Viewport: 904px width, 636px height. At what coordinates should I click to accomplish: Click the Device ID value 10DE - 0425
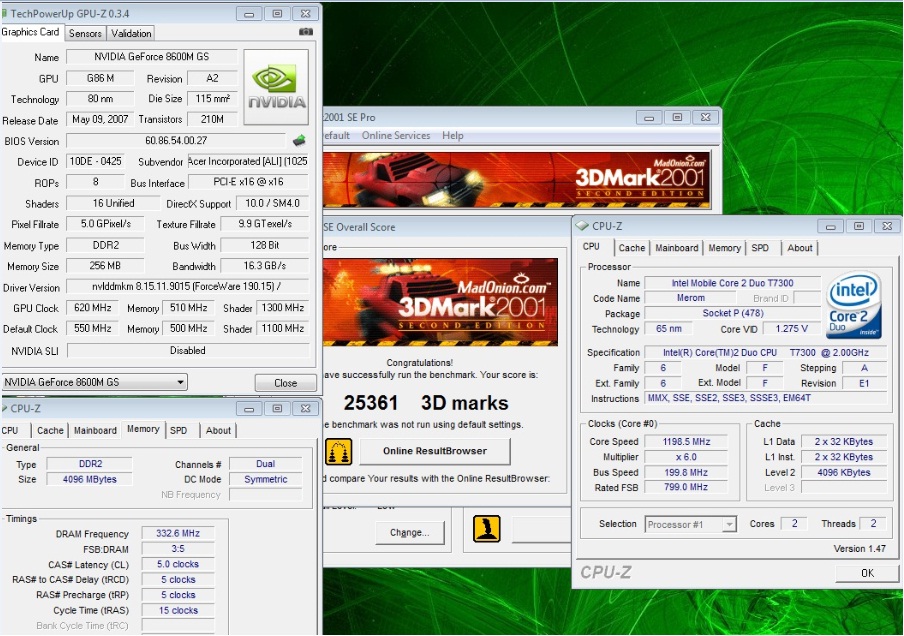(96, 161)
